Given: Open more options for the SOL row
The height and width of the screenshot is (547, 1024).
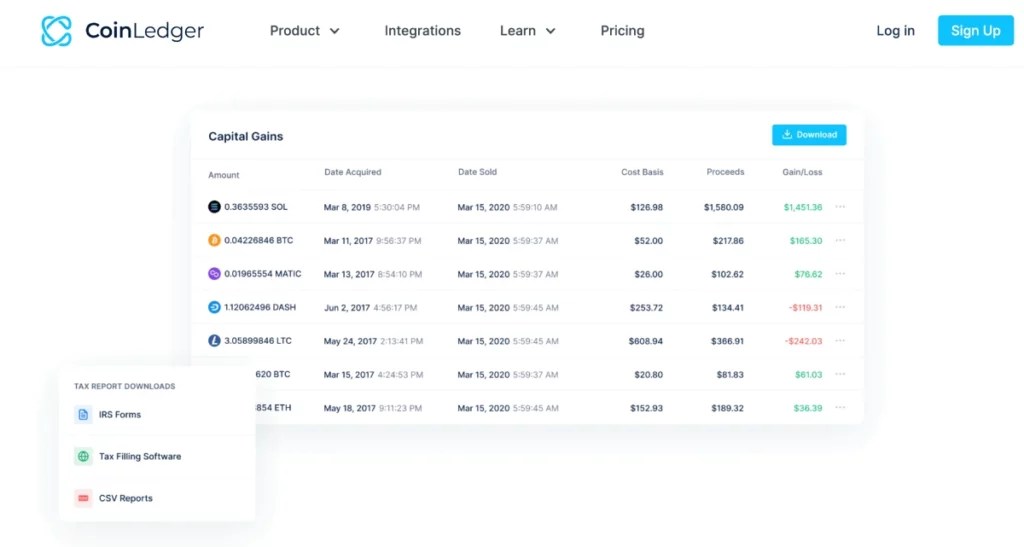Looking at the screenshot, I should (840, 207).
